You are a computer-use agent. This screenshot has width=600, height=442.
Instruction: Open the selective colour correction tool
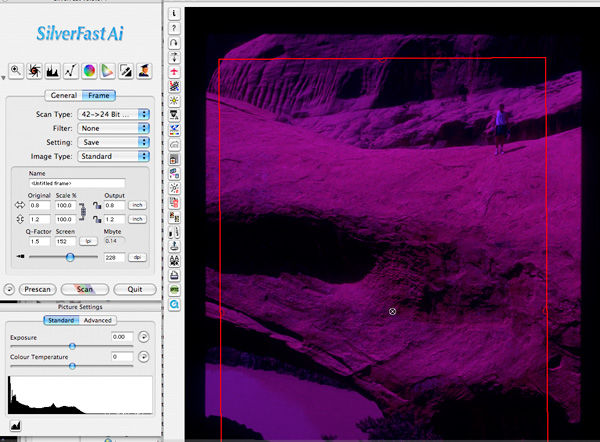click(x=107, y=70)
